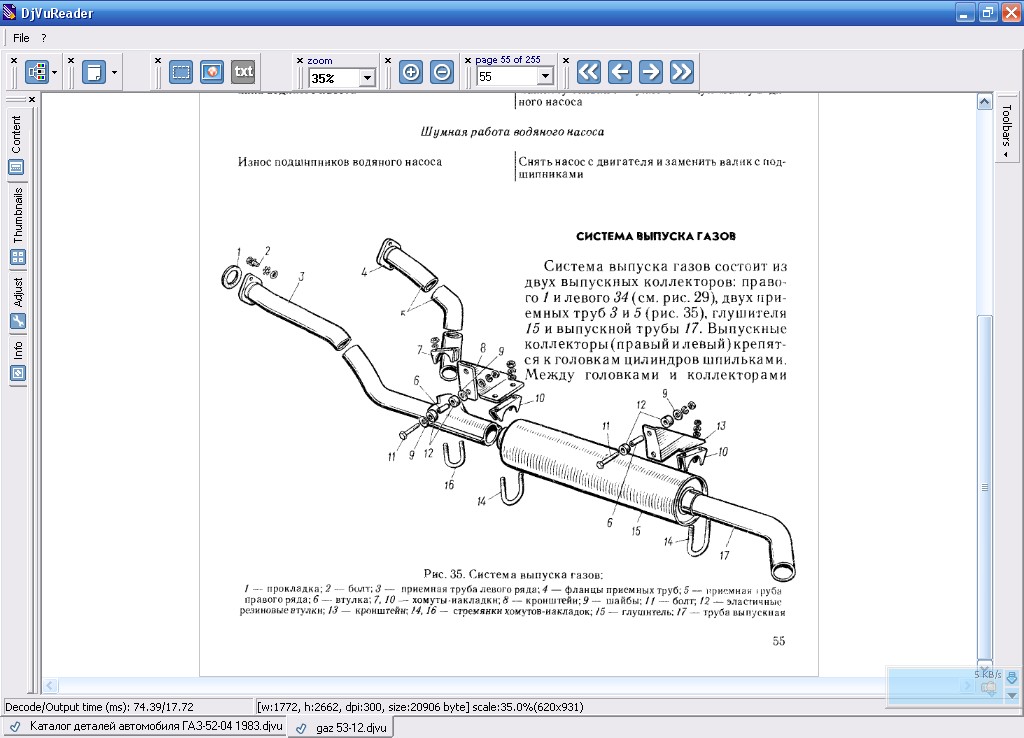Zoom out with the minus icon

click(x=442, y=72)
